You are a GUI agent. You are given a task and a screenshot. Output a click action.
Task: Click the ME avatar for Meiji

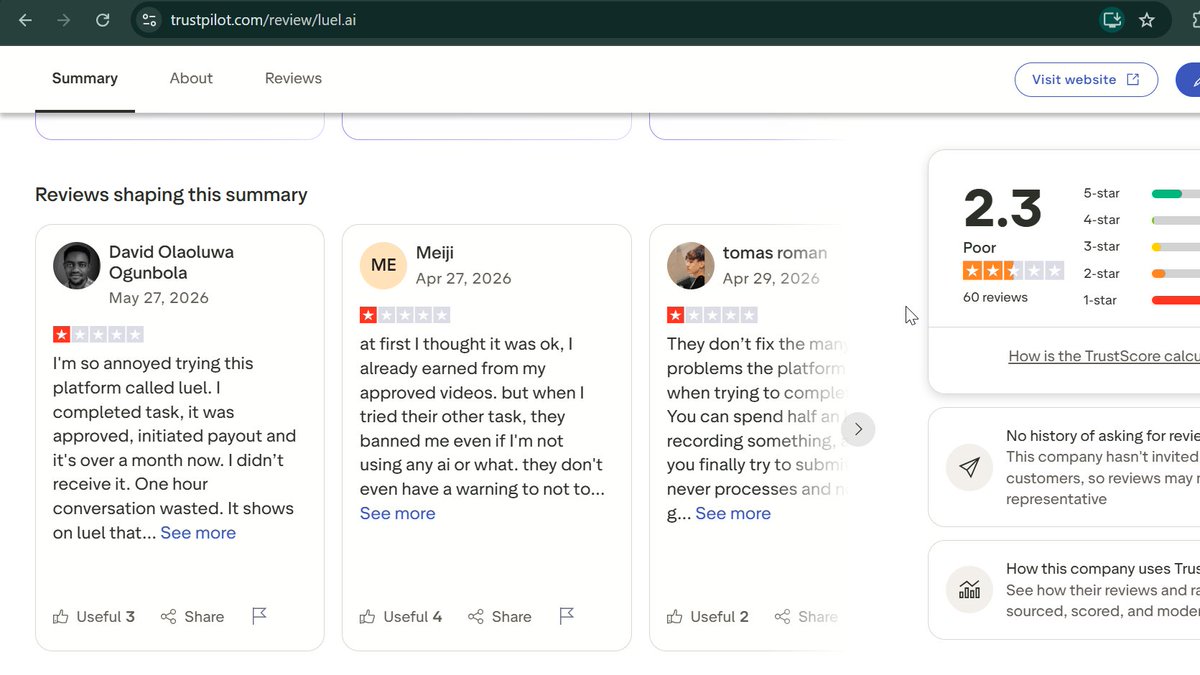click(x=384, y=265)
